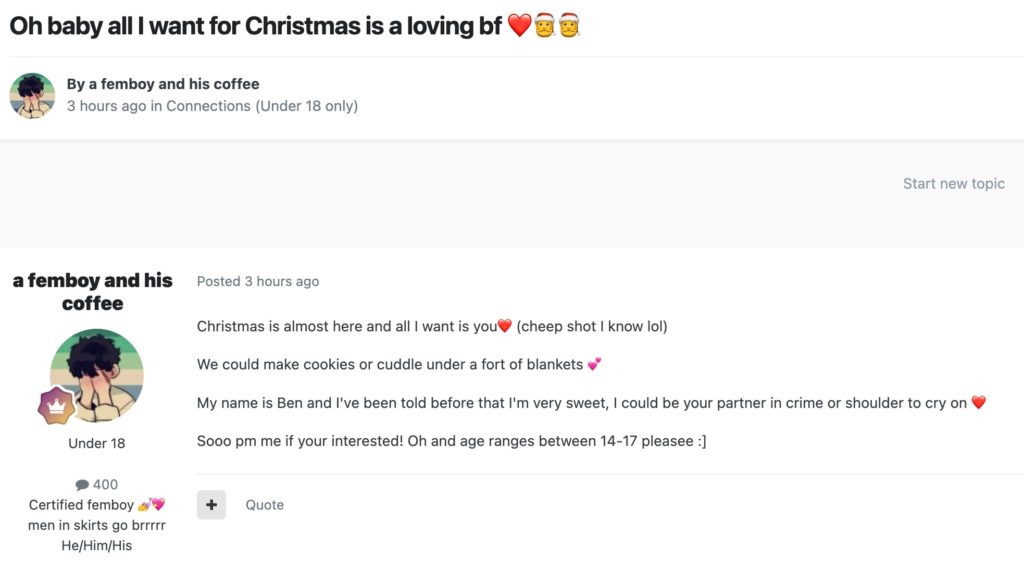
Task: Start new topic
Action: 953,183
